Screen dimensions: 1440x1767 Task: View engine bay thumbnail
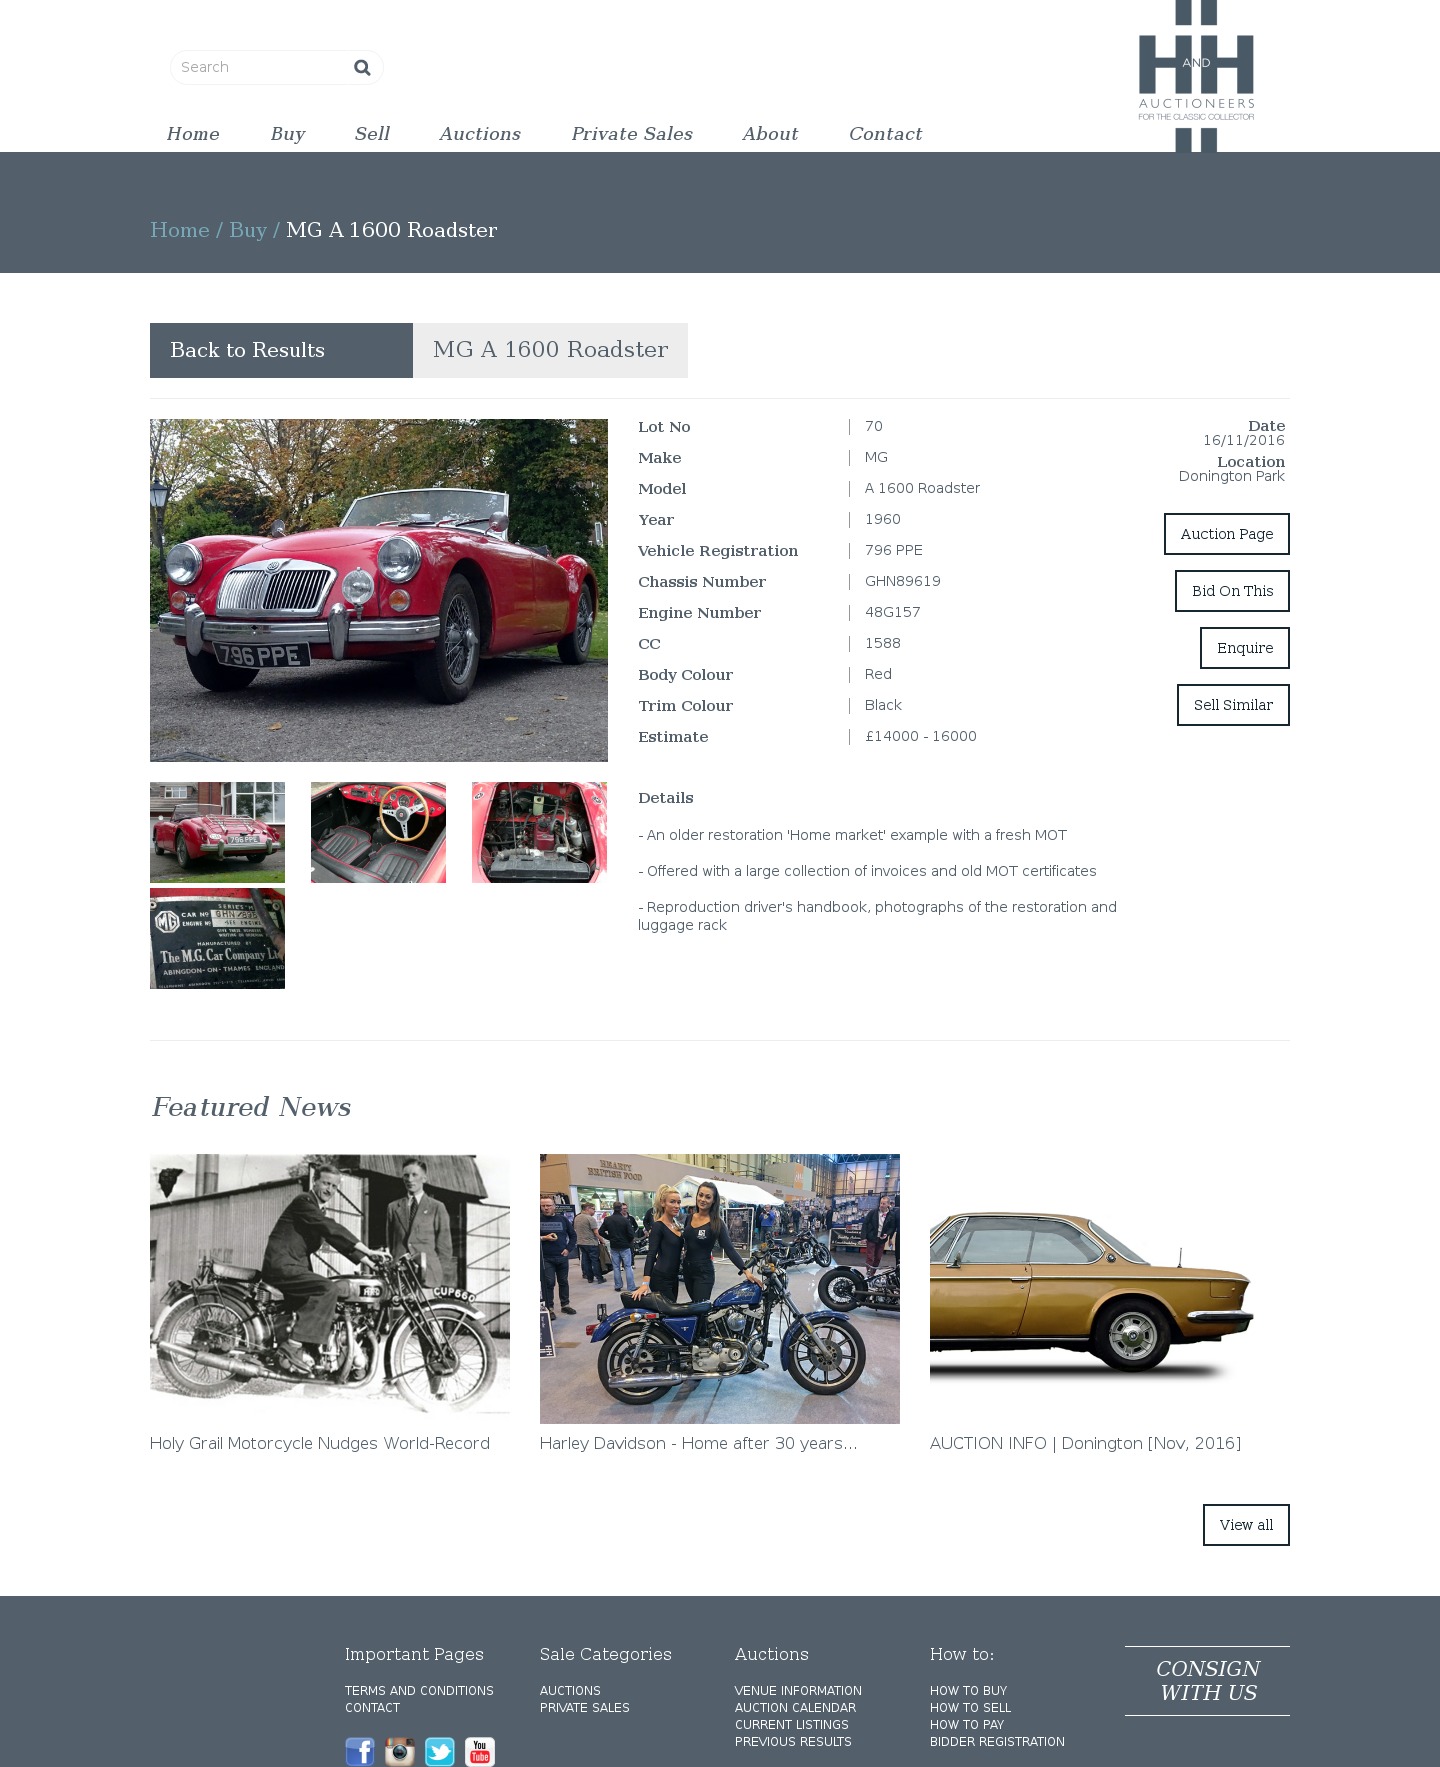pos(539,832)
